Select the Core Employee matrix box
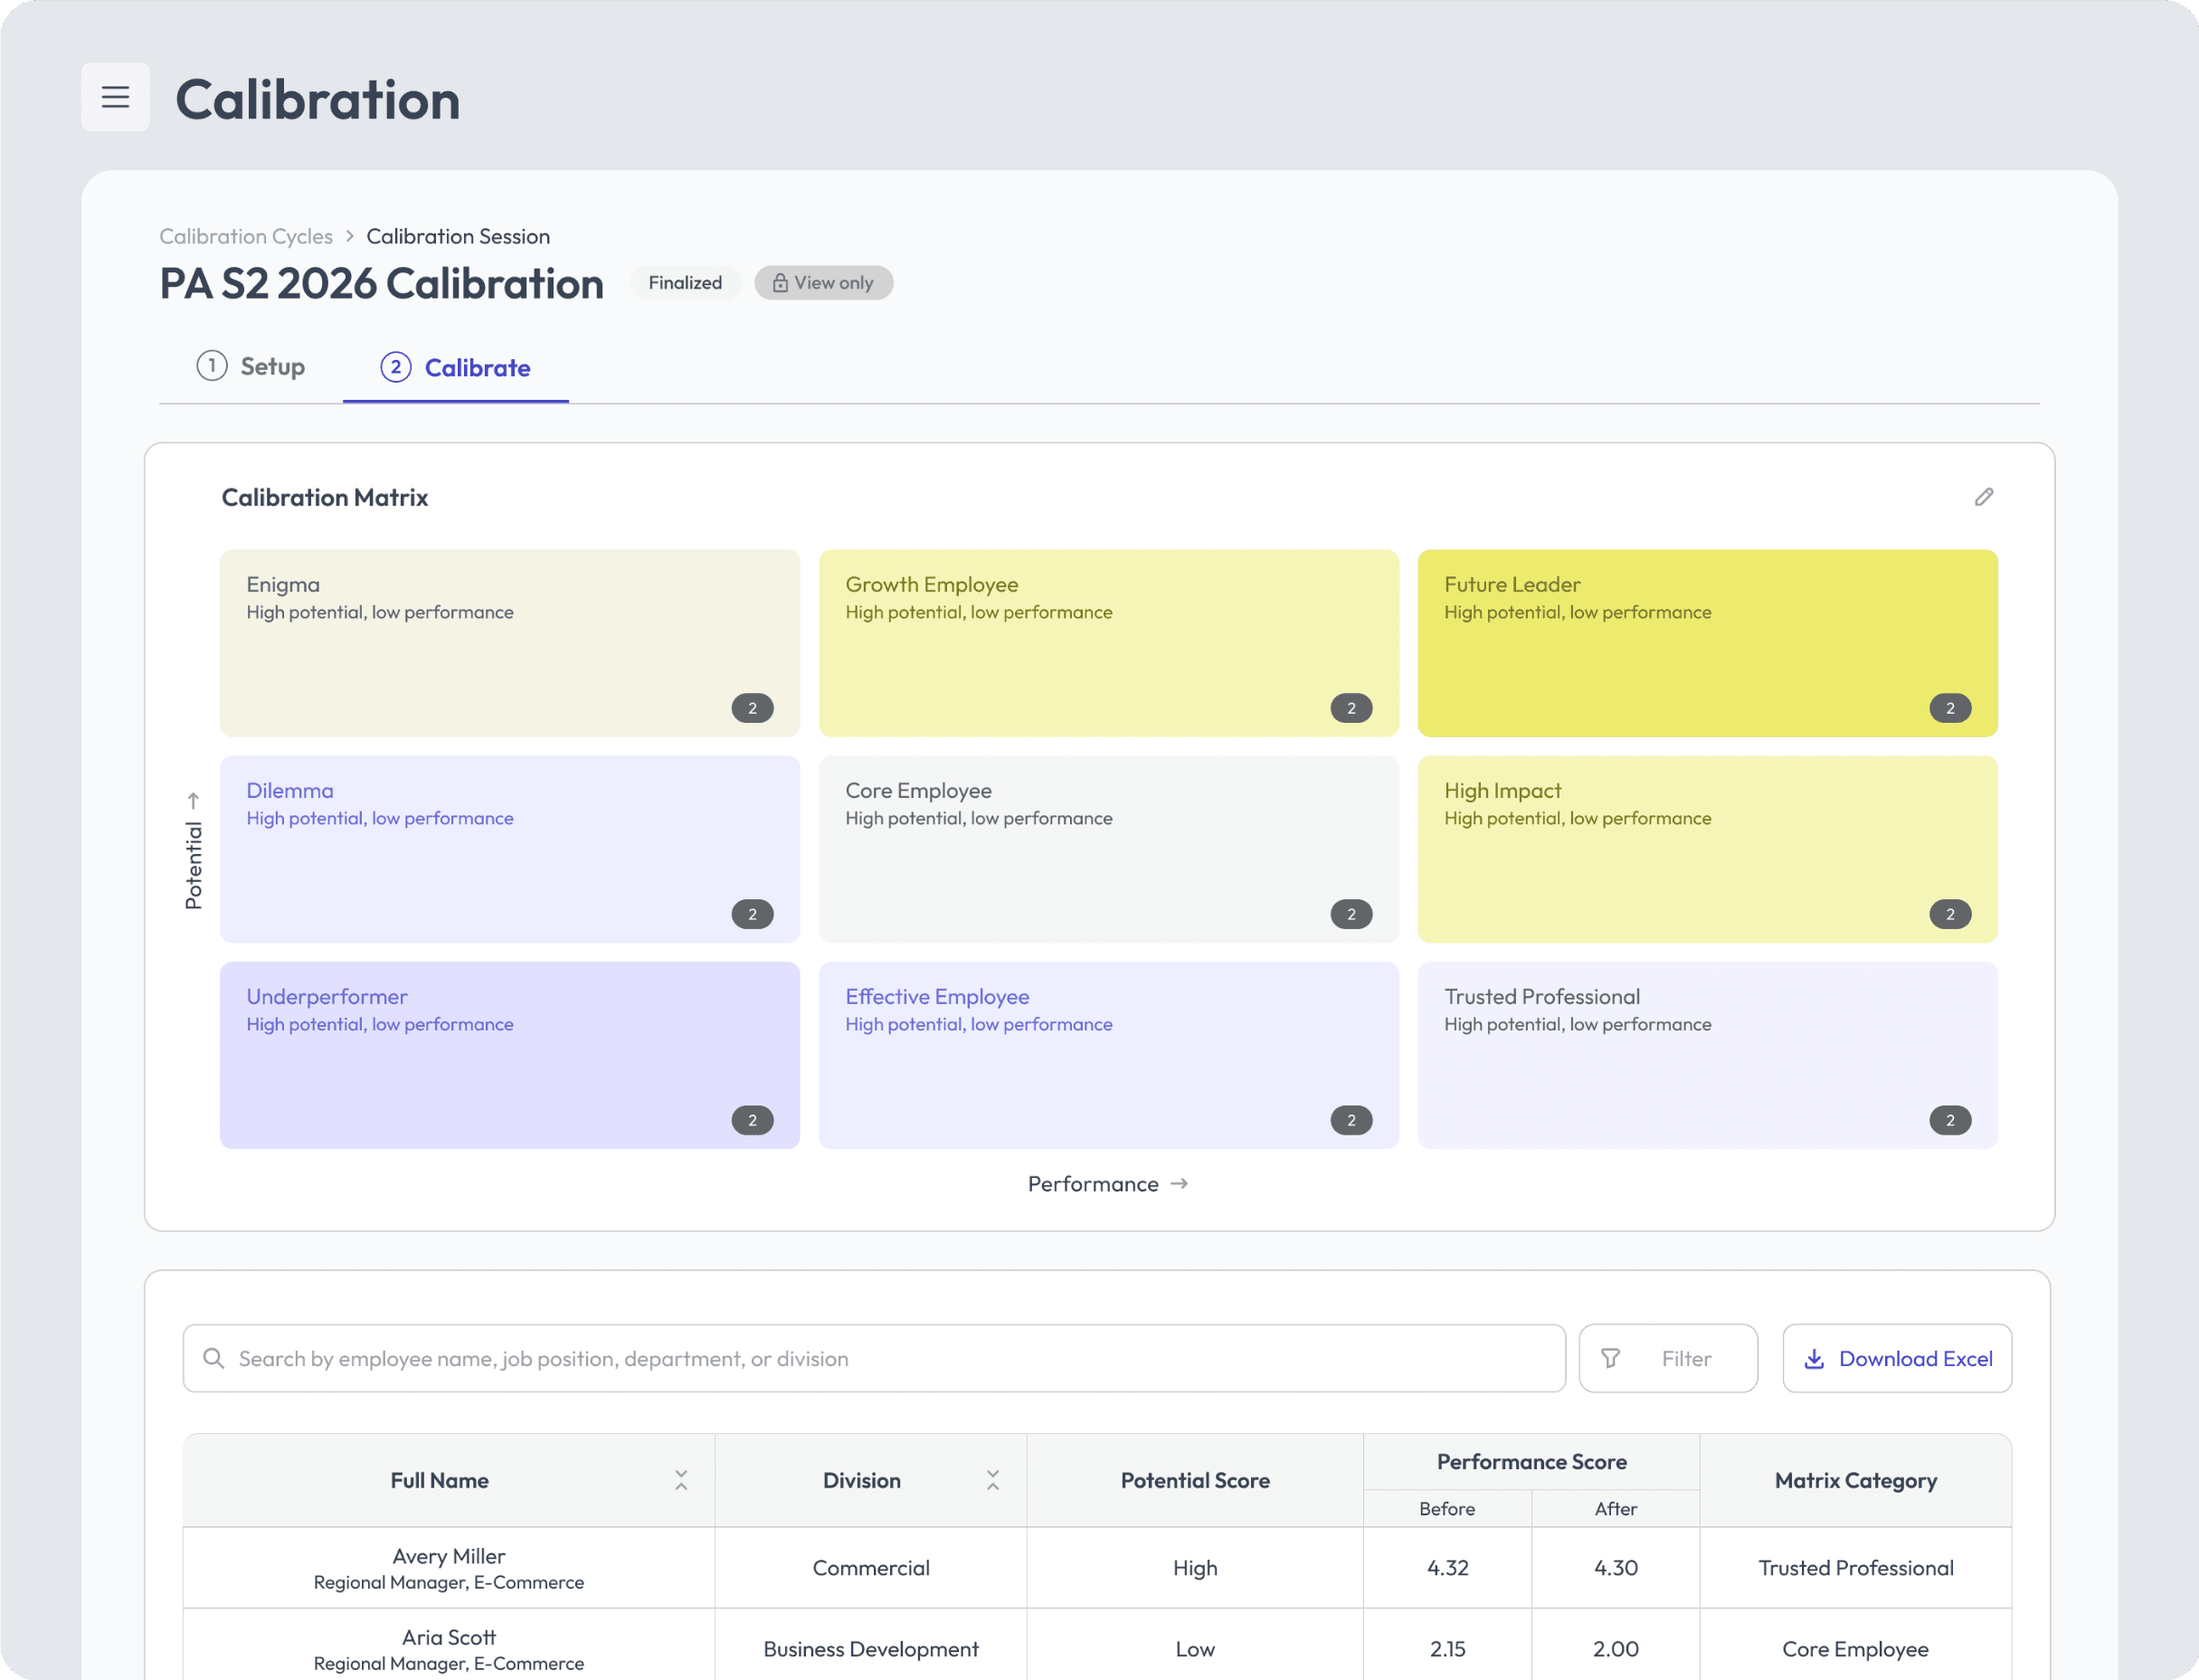Image resolution: width=2199 pixels, height=1680 pixels. pyautogui.click(x=1109, y=849)
